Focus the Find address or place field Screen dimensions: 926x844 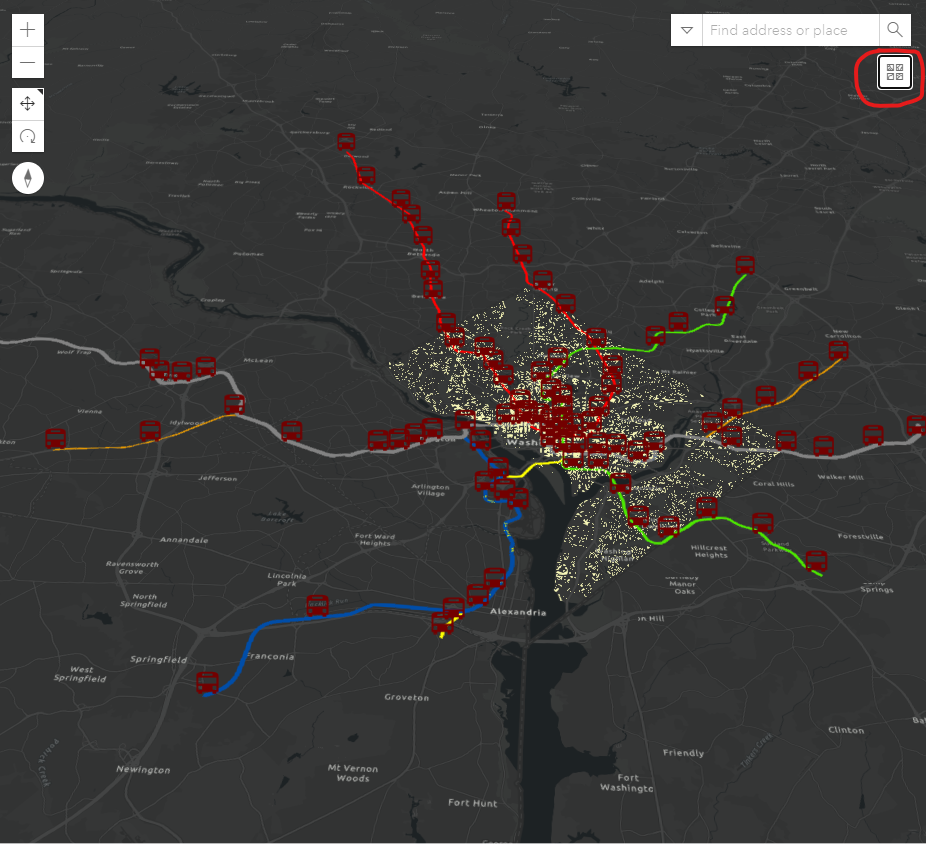790,30
